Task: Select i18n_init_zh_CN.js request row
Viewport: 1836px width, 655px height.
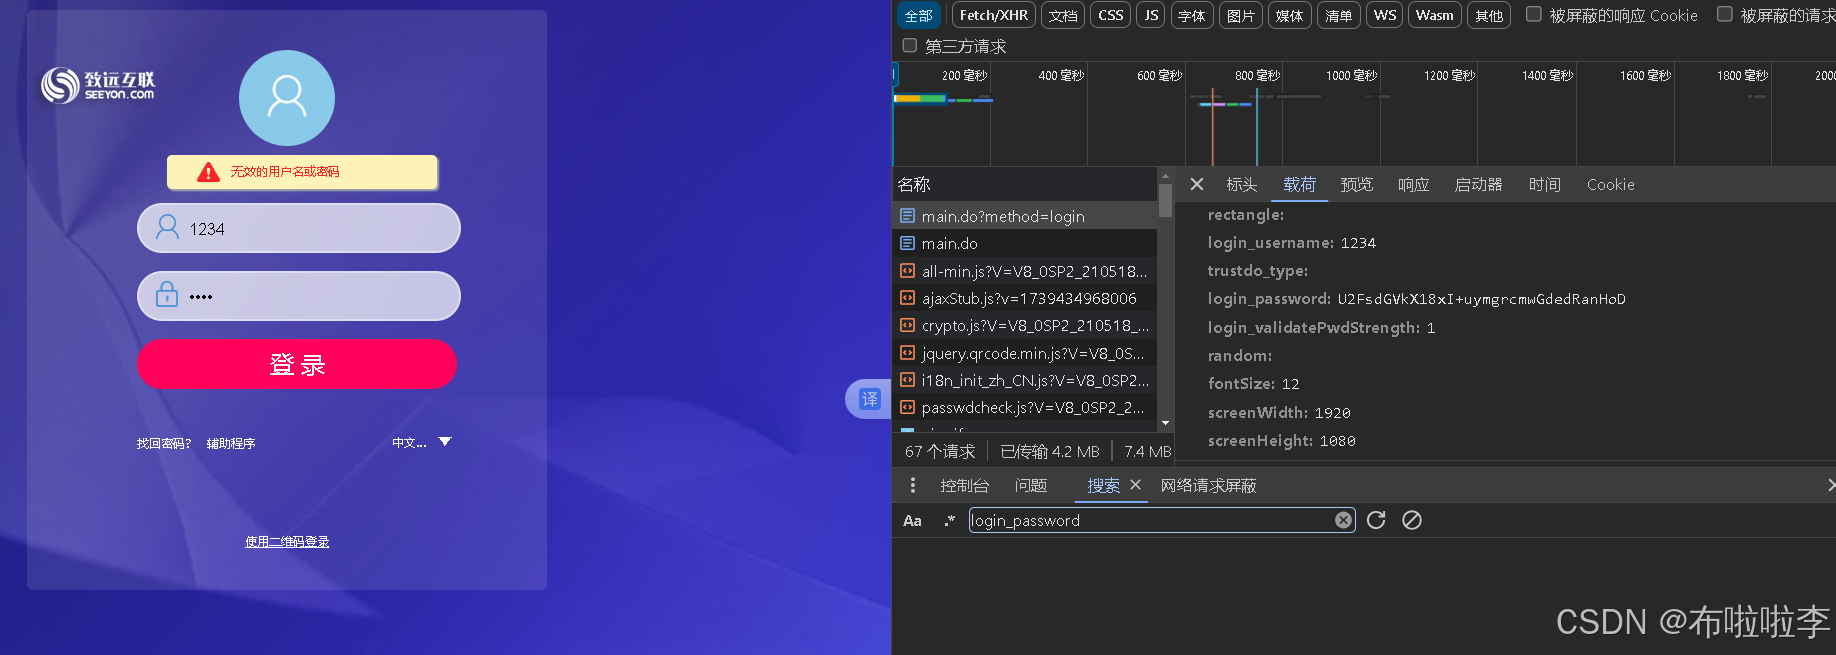Action: click(1024, 380)
